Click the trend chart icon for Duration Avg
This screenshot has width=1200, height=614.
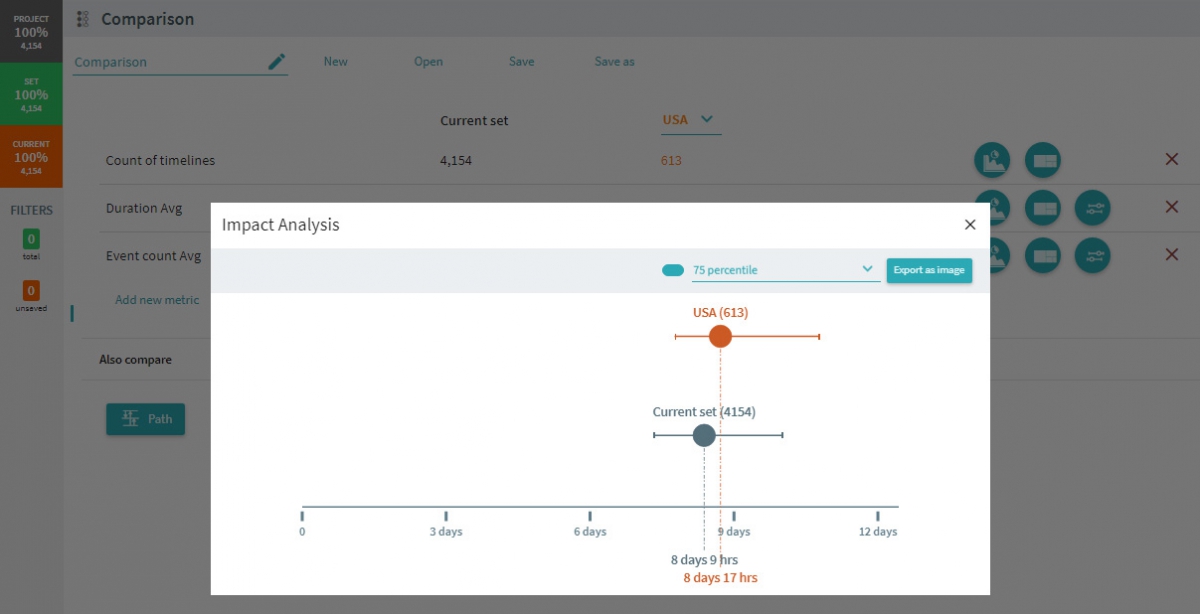coord(992,208)
